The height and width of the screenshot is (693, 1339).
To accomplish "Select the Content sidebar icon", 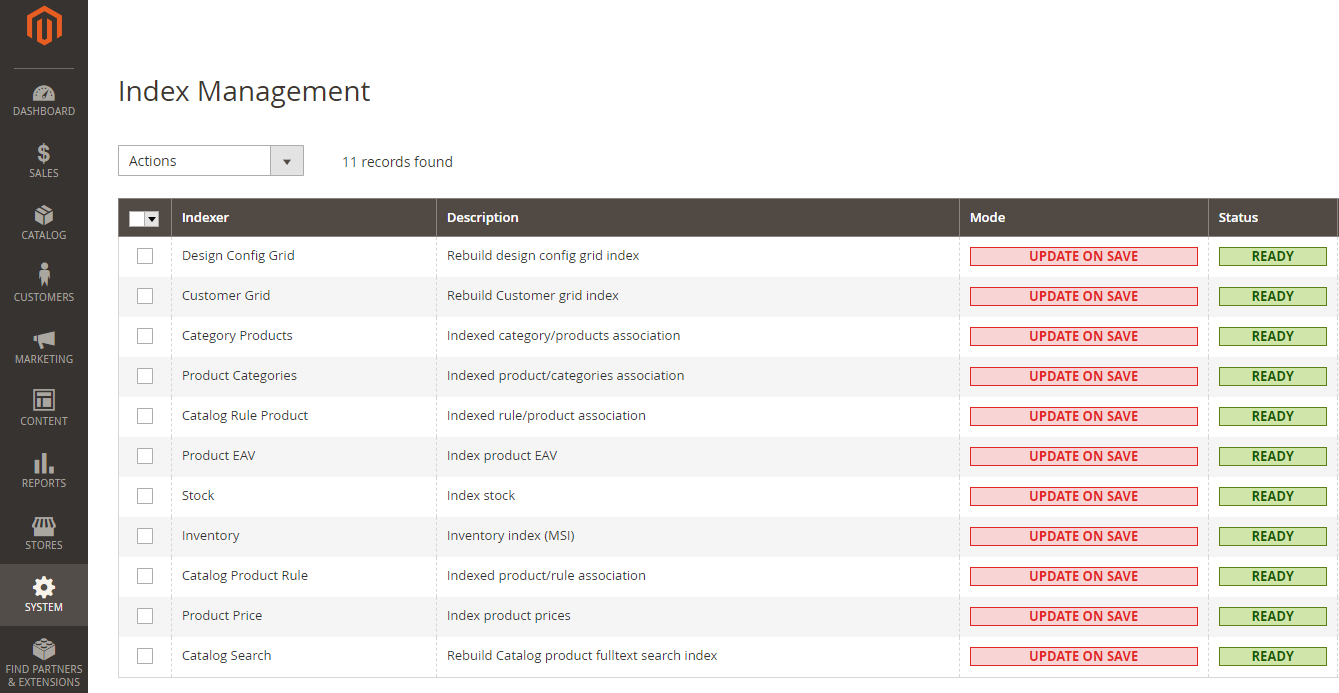I will click(43, 409).
